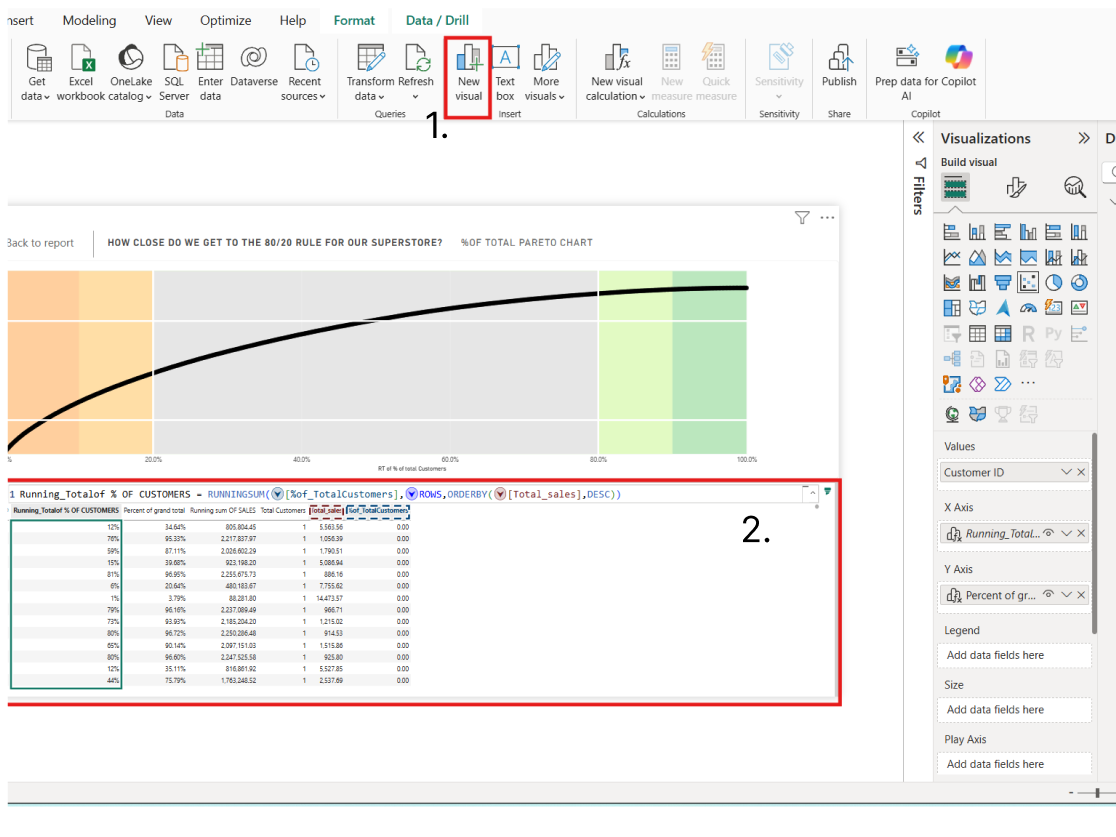Select the scatter chart visual
1116x837 pixels.
pos(1028,283)
